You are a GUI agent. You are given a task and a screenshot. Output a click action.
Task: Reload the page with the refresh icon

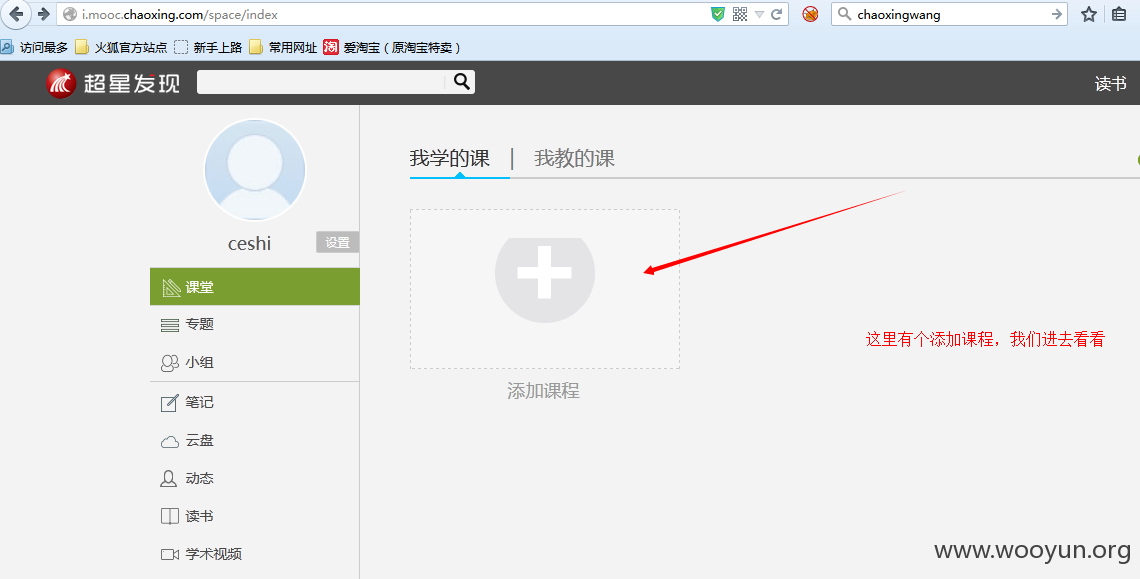pos(776,14)
